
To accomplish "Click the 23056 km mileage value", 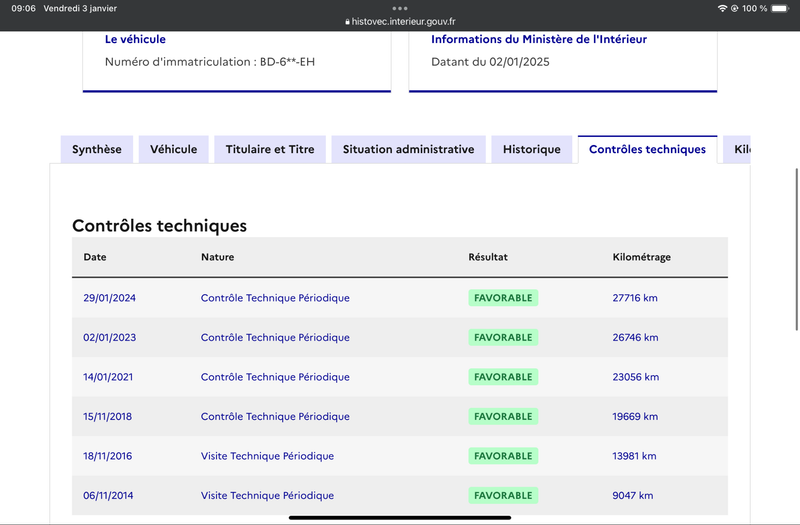I will tap(636, 377).
